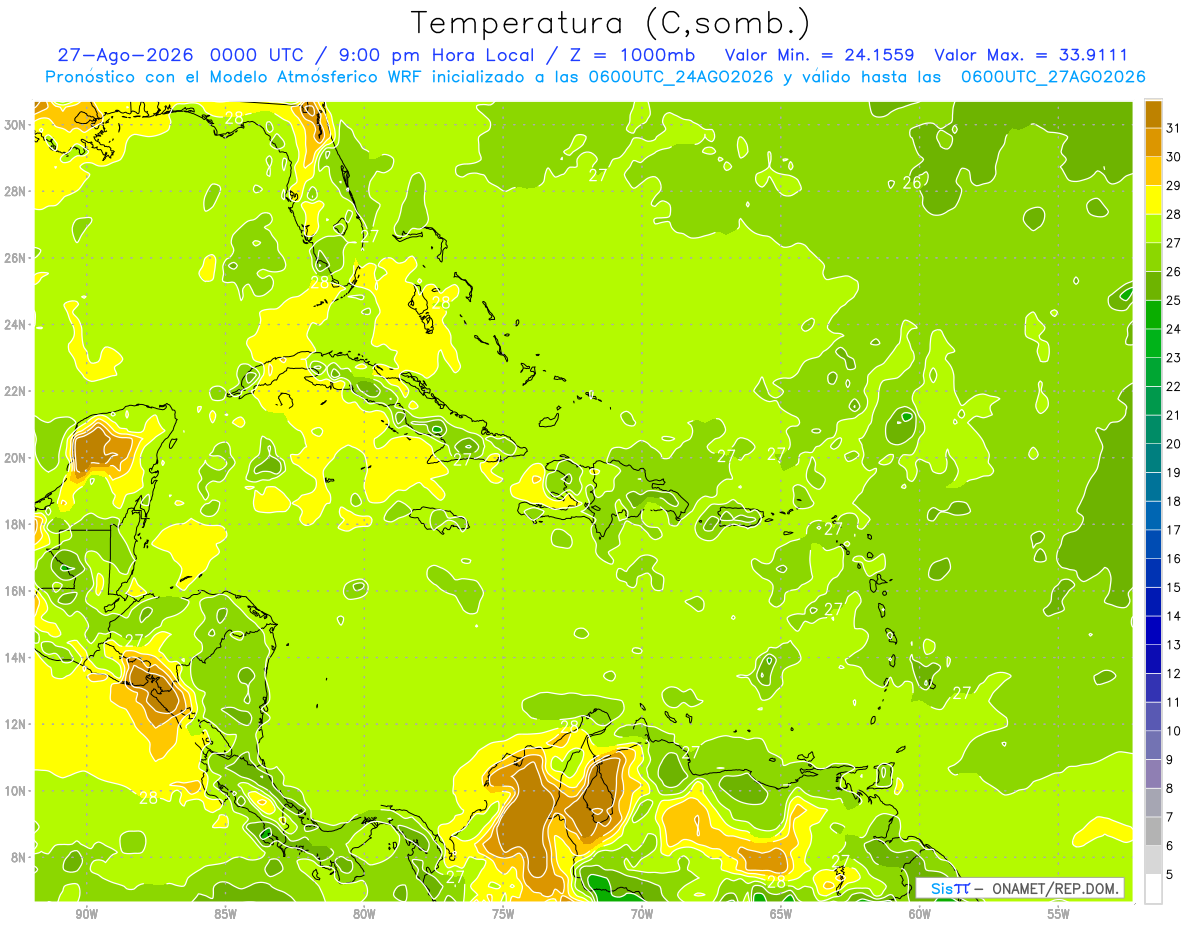This screenshot has height=927, width=1200.
Task: Click the color scale value "17"
Action: [1174, 530]
